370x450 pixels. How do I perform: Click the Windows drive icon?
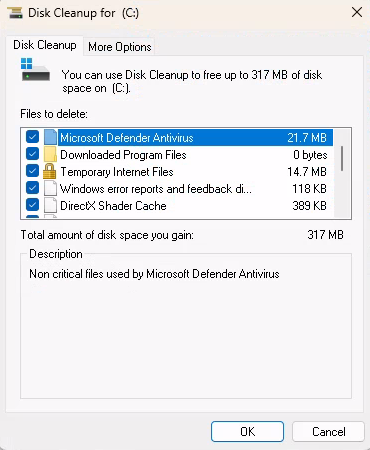tap(35, 69)
